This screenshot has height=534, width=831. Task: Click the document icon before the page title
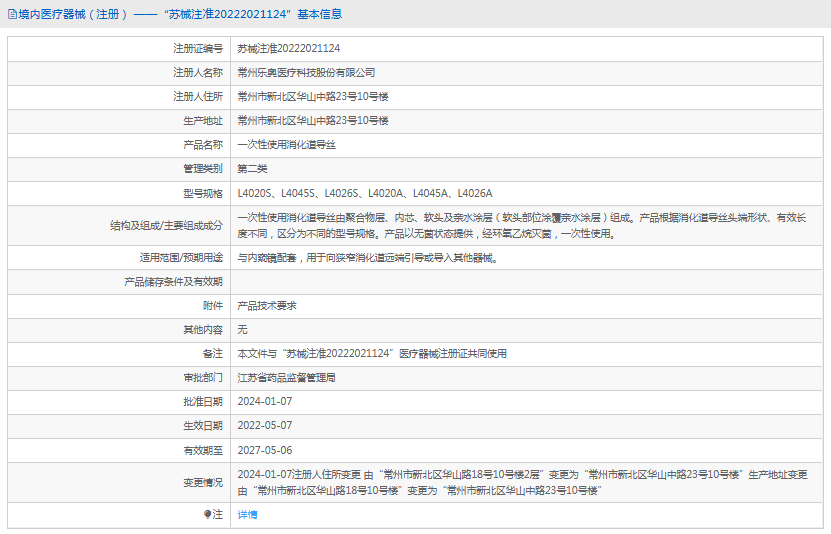click(x=12, y=14)
